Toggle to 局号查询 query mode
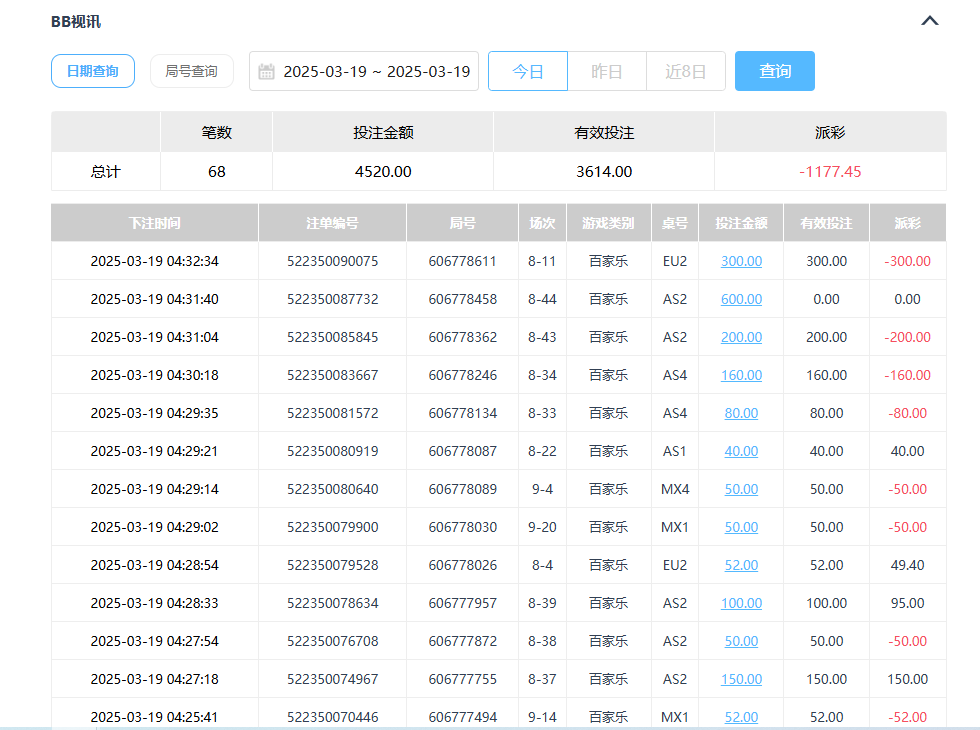The image size is (980, 730). point(191,70)
